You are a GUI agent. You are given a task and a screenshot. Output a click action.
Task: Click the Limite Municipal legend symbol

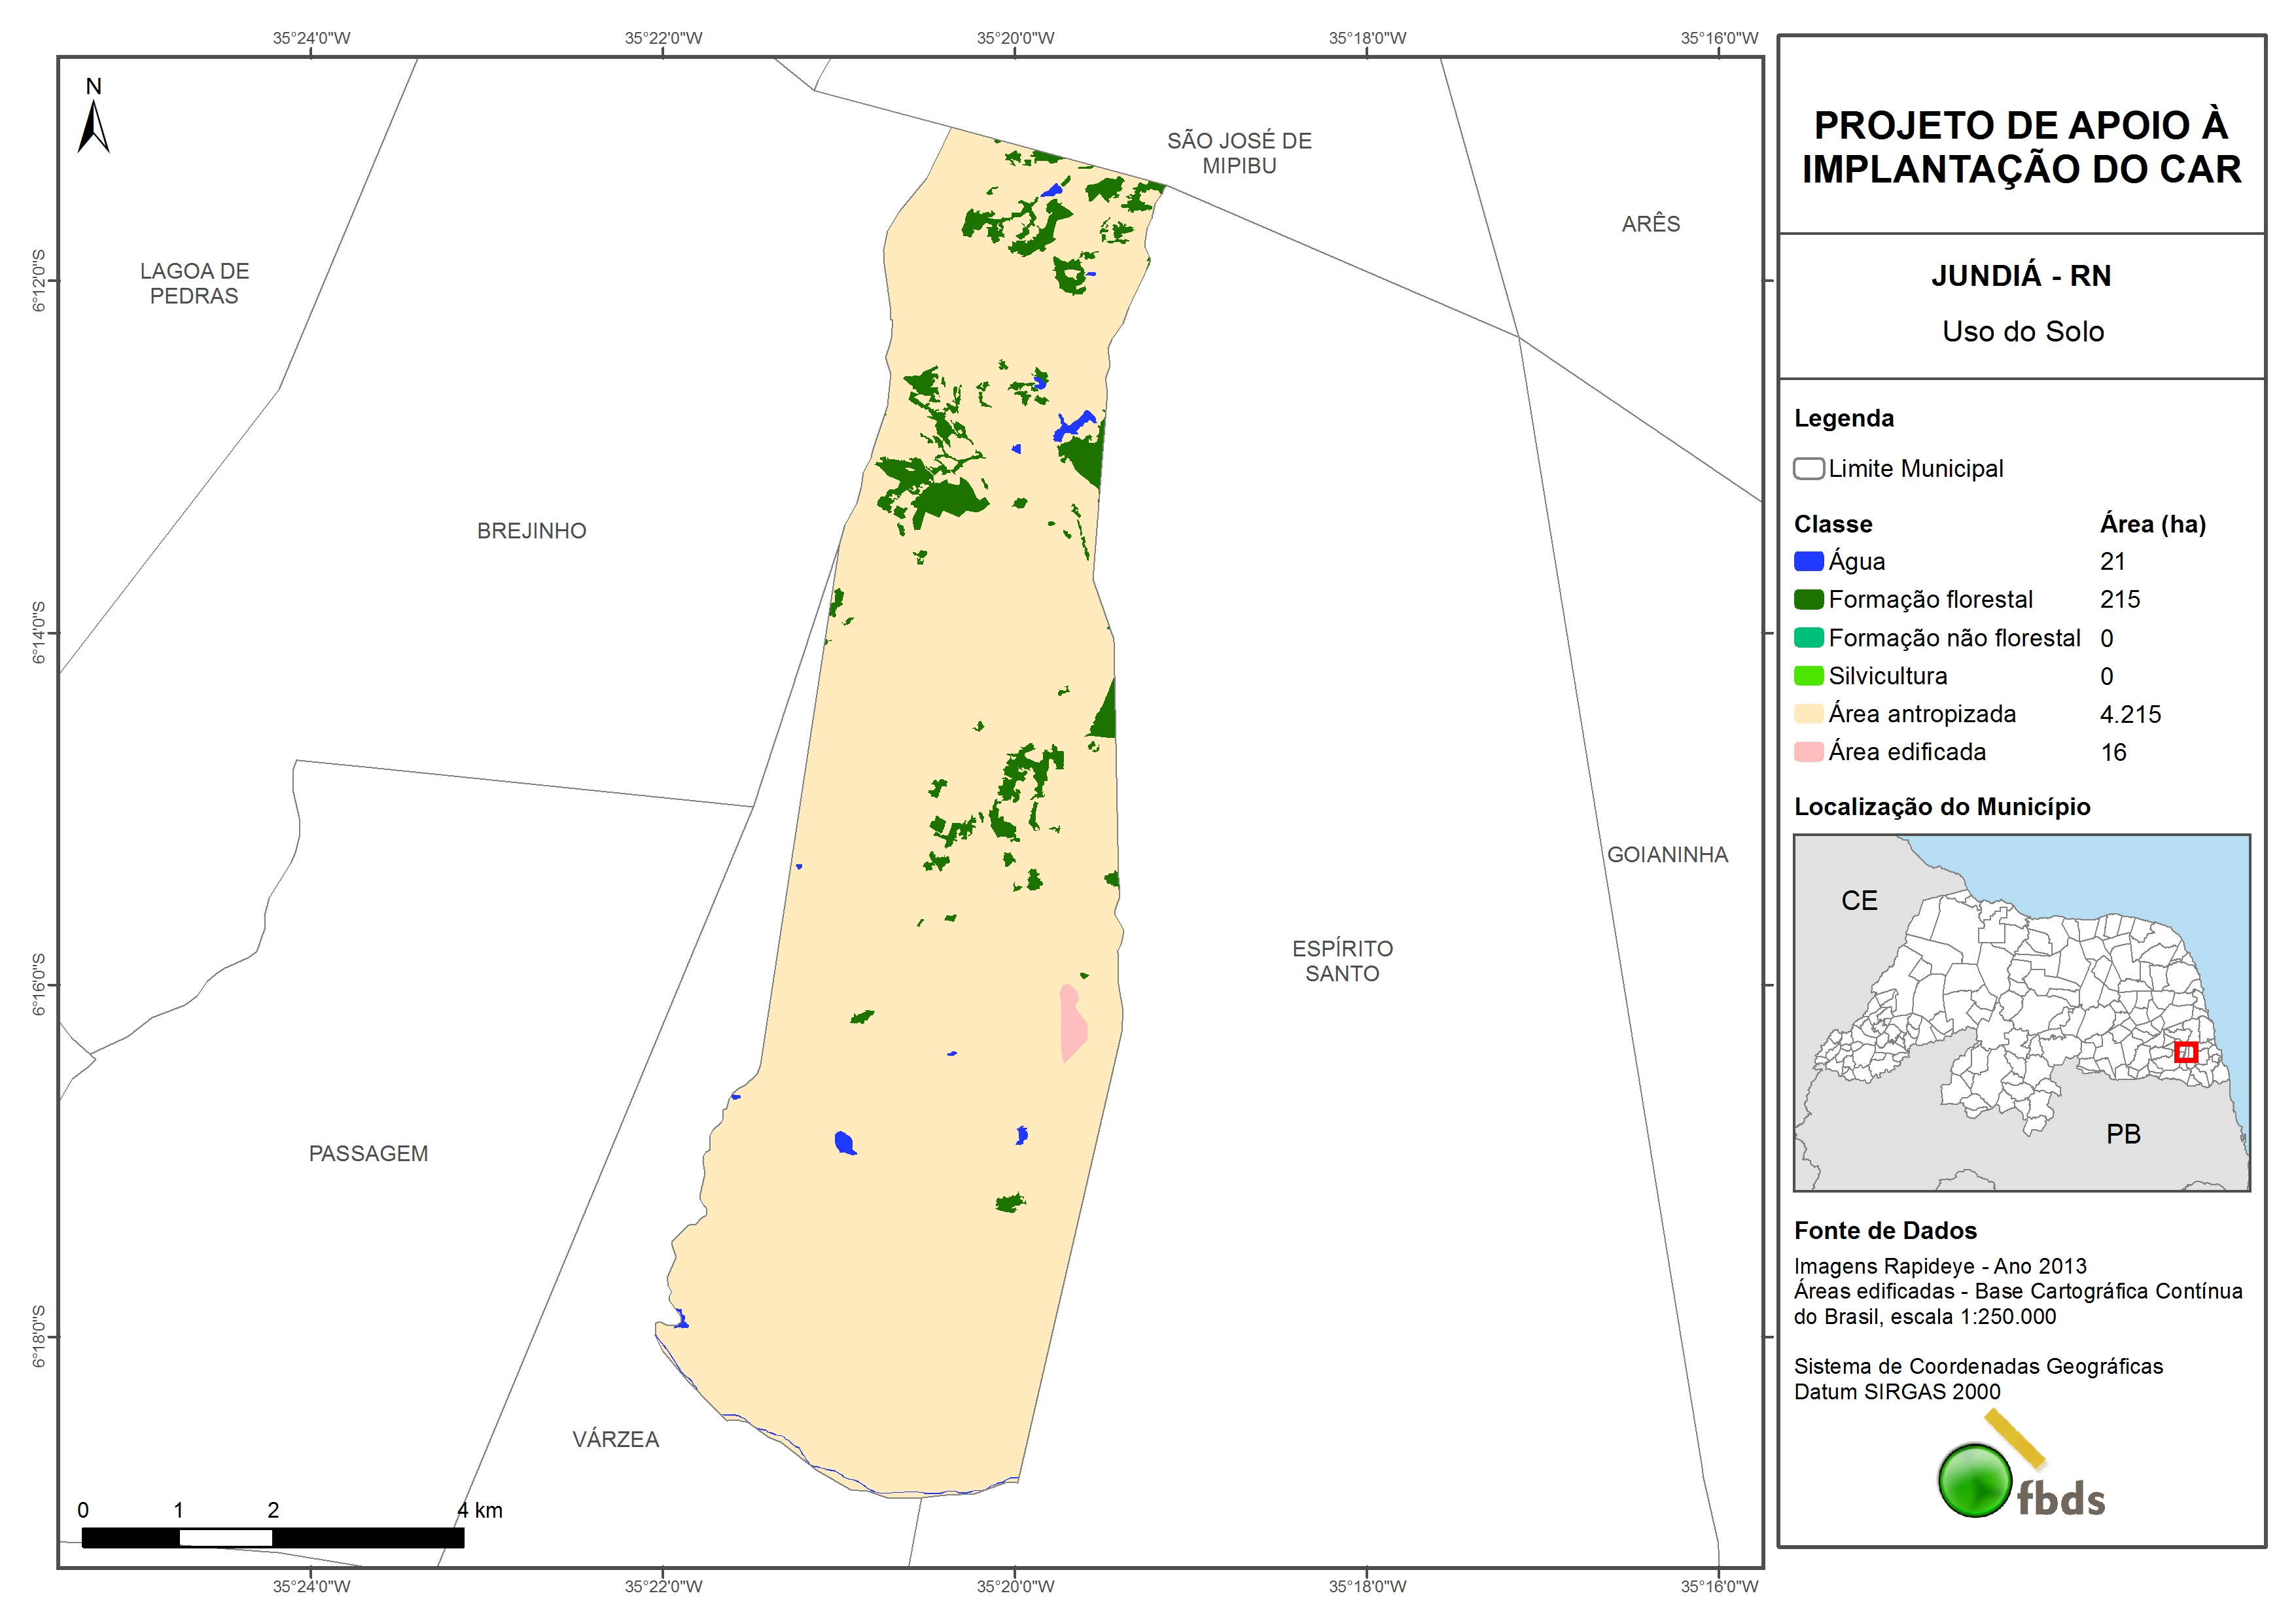tap(1808, 469)
